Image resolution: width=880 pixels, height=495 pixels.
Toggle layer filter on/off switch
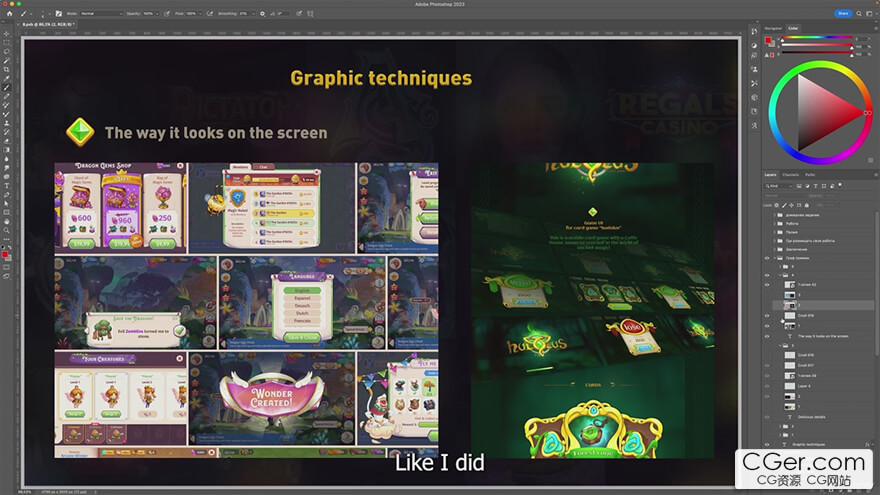840,185
